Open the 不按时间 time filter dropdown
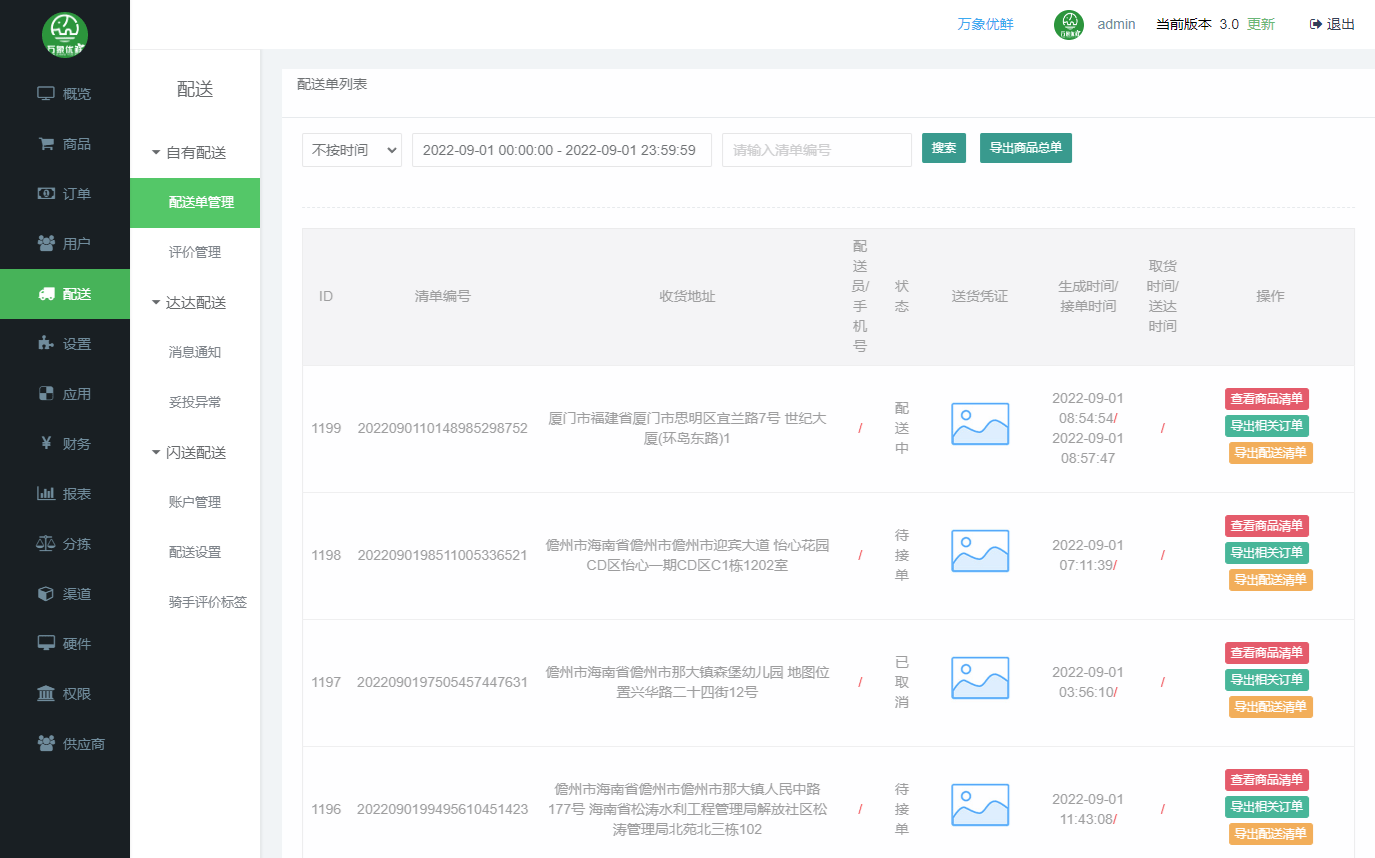Viewport: 1375px width, 858px height. (351, 150)
